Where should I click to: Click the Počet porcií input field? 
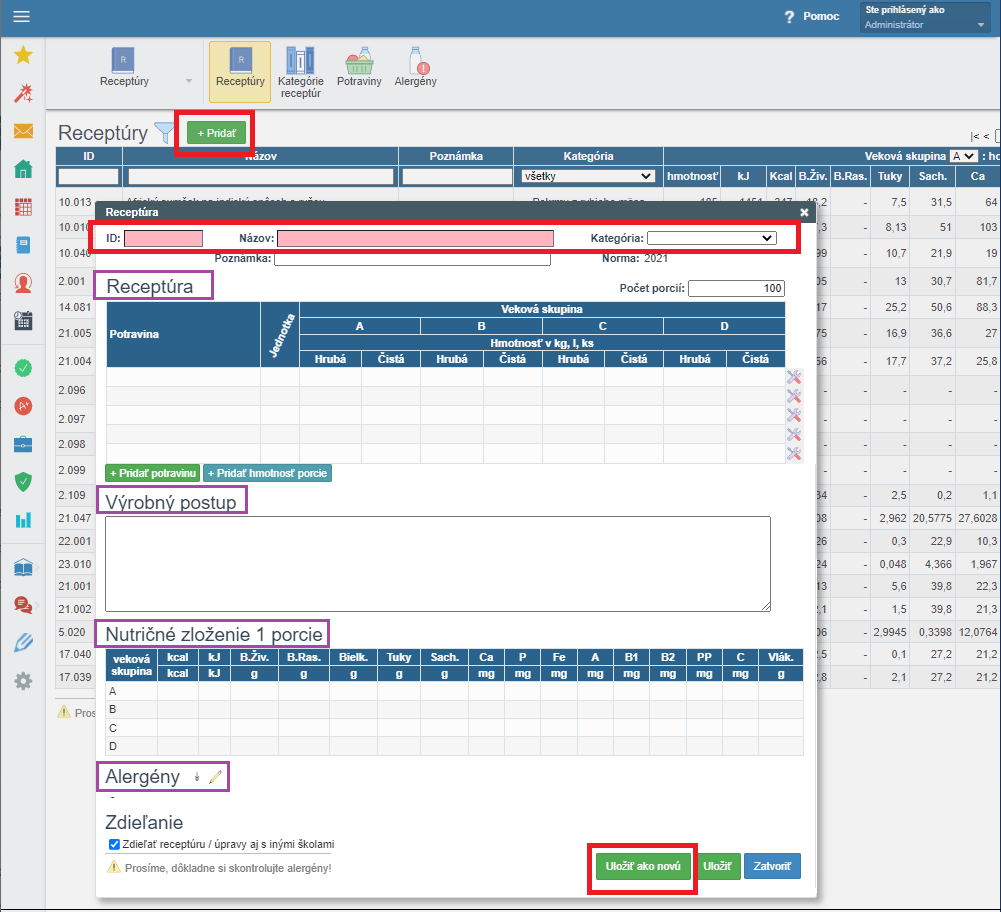pyautogui.click(x=736, y=288)
